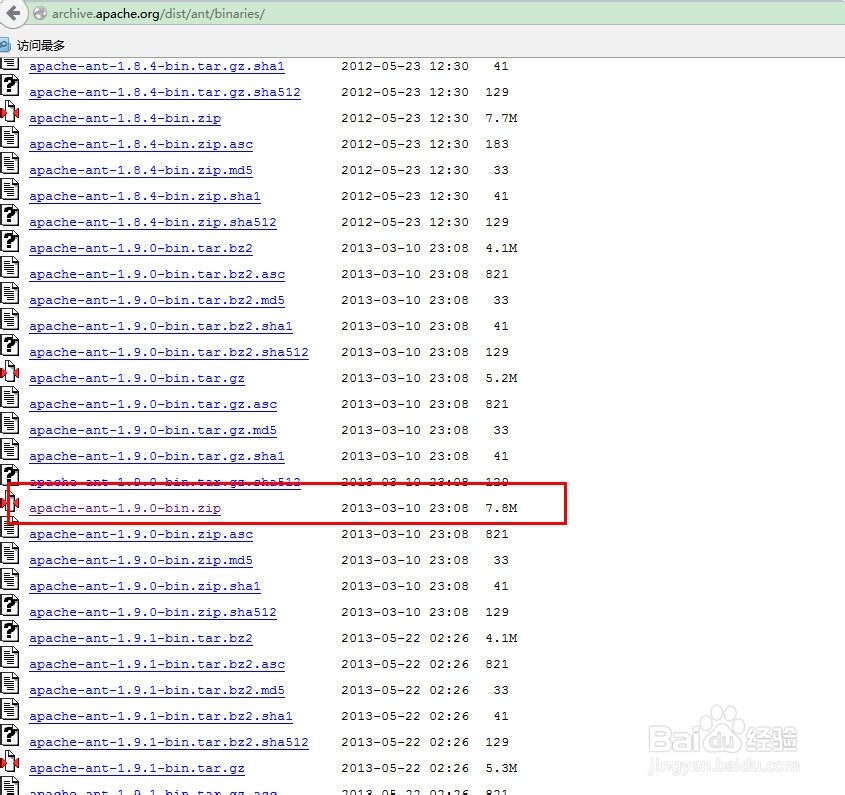Screen dimensions: 845x795
Task: Click the 7.8M size of apache-ant-1.9.0-bin.zip
Action: pos(501,508)
